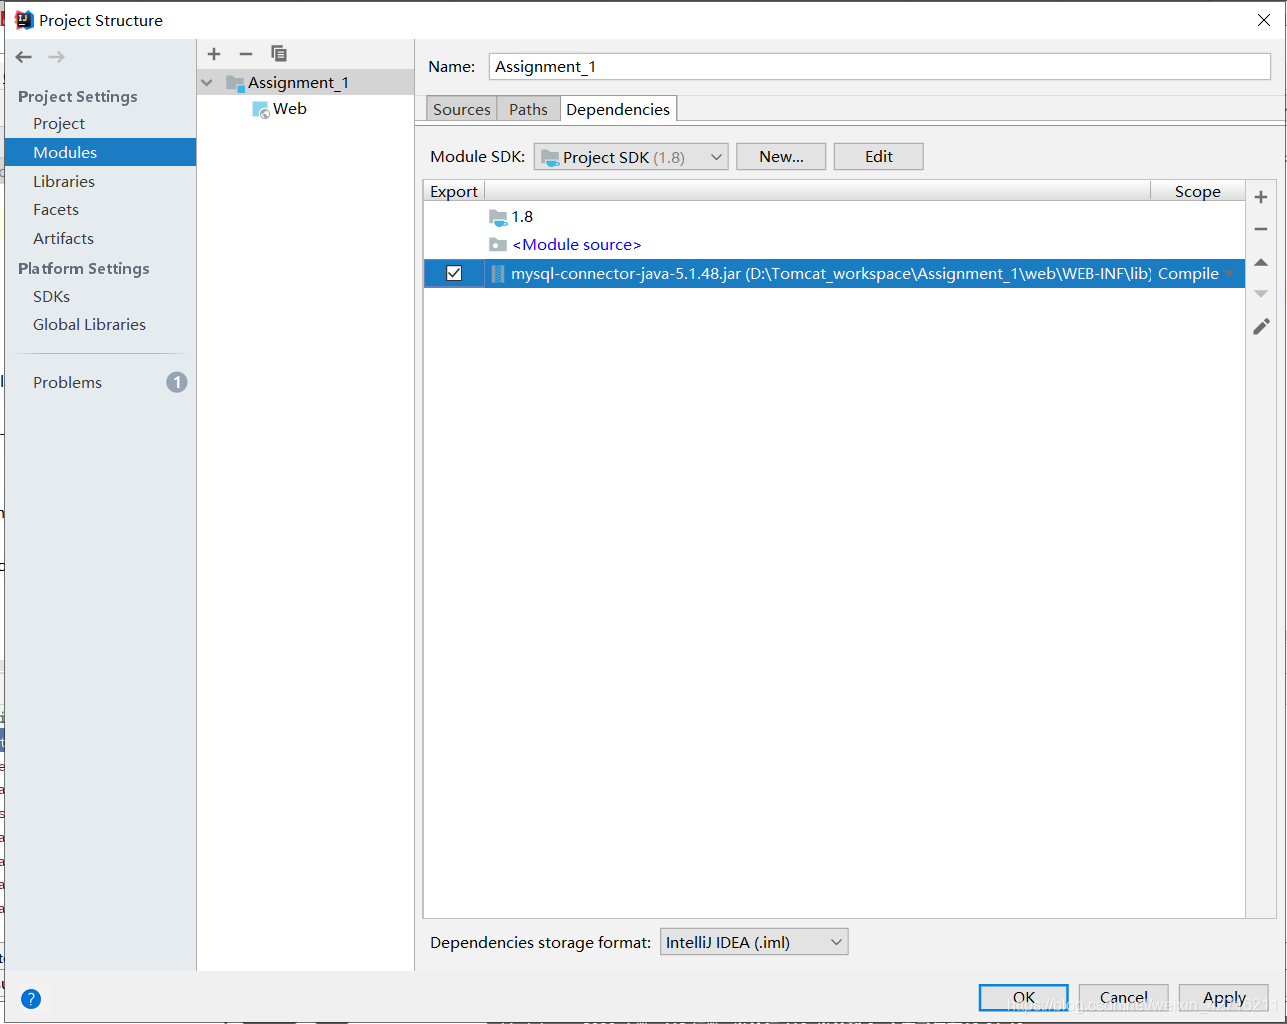Add a dependency with the right-side plus icon
The image size is (1287, 1024).
(x=1261, y=196)
